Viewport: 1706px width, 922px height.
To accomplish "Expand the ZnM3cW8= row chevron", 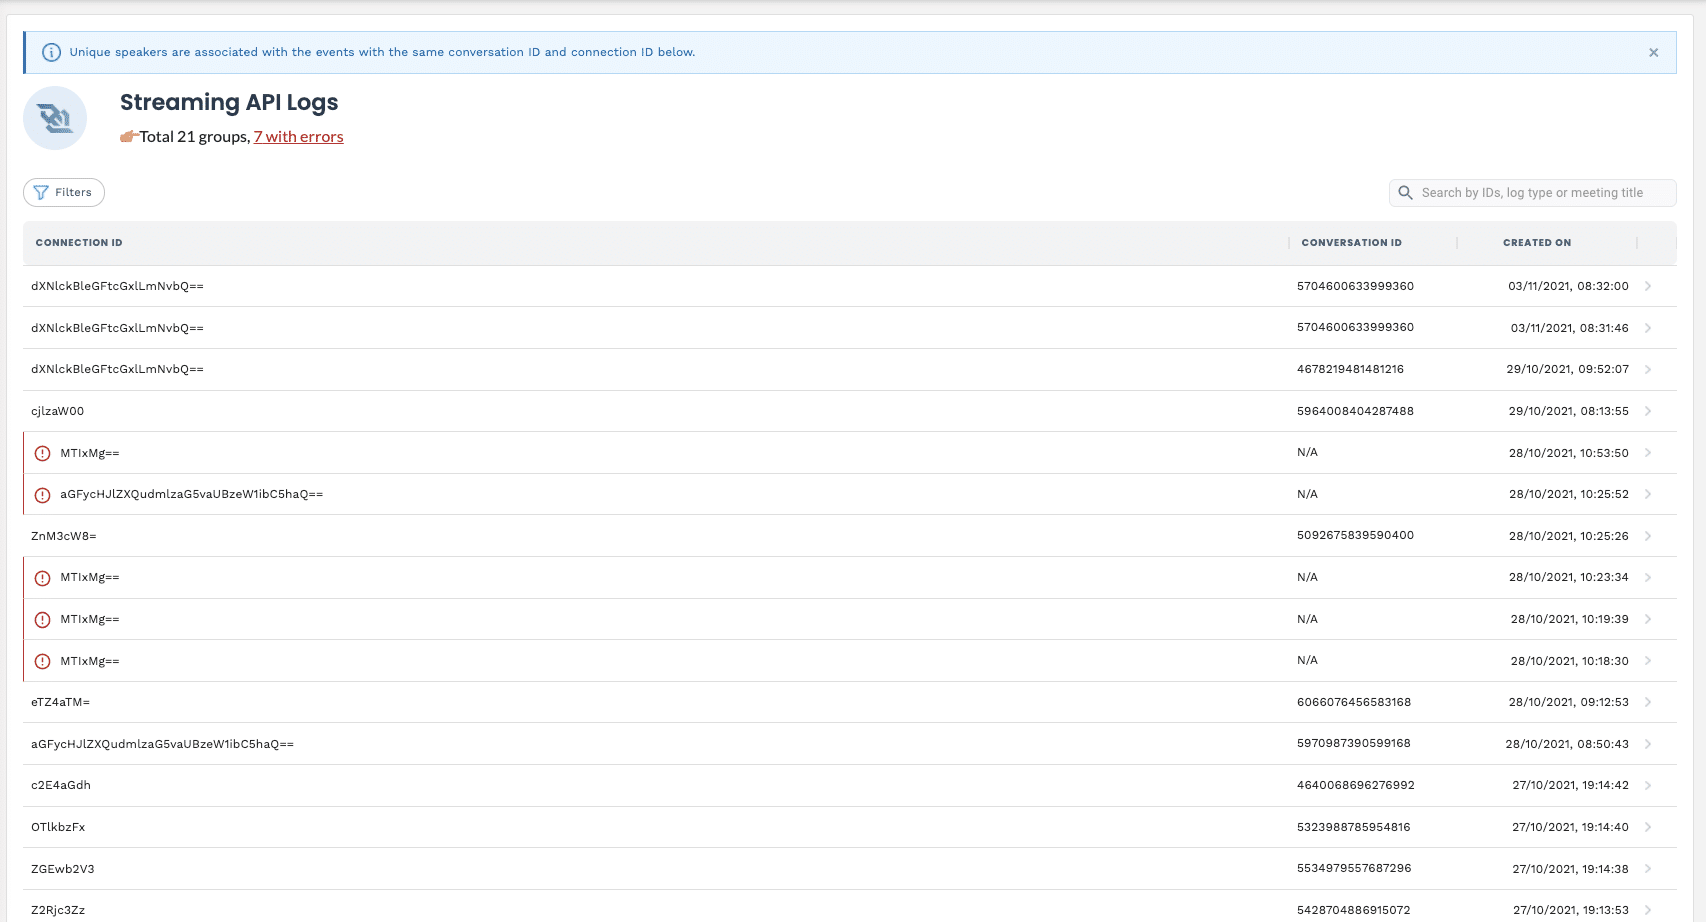I will coord(1647,536).
